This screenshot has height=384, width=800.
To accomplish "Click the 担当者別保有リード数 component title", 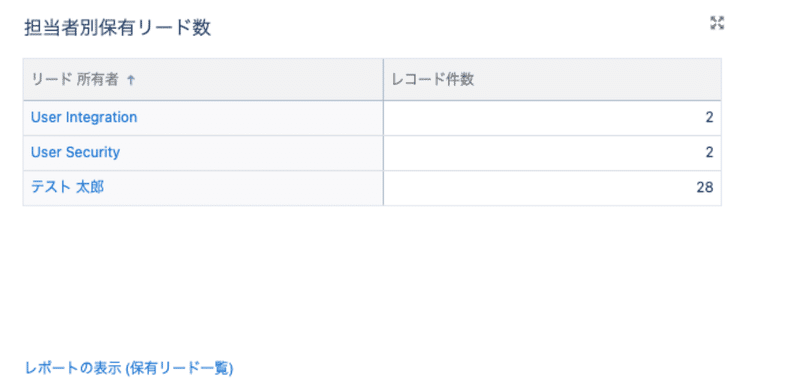I will (118, 28).
